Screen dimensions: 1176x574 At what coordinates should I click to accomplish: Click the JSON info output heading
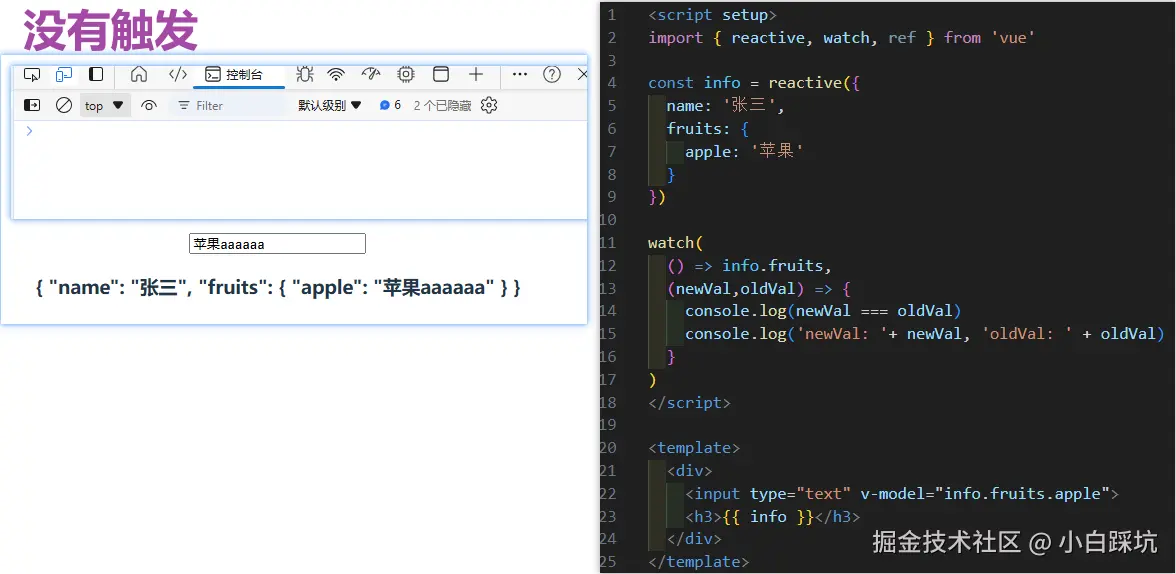278,287
